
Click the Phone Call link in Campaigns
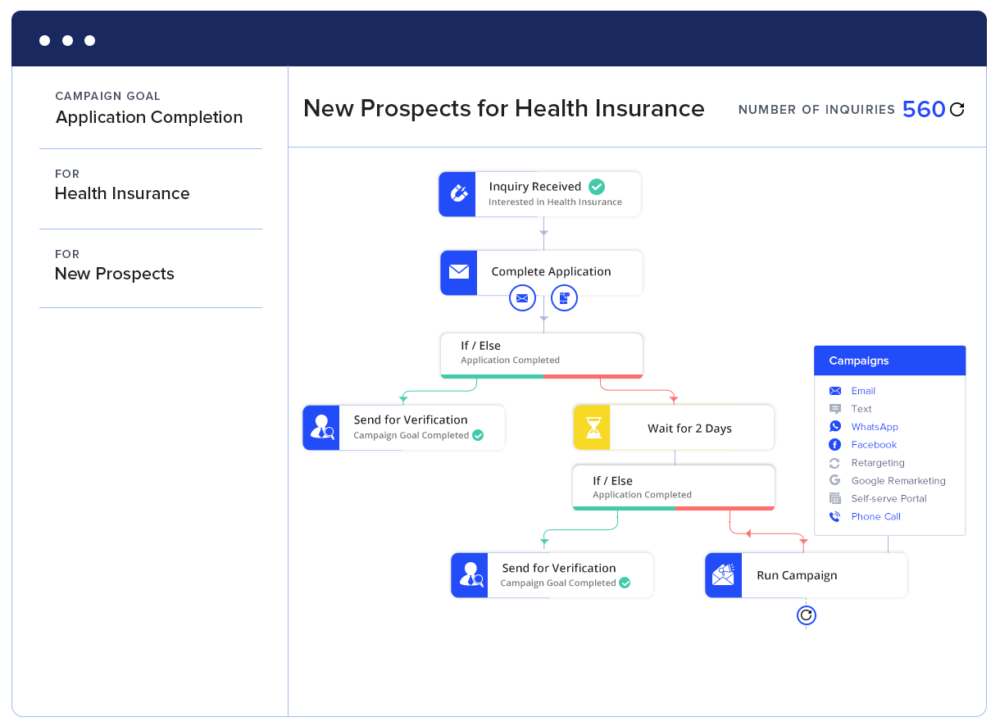pos(876,516)
